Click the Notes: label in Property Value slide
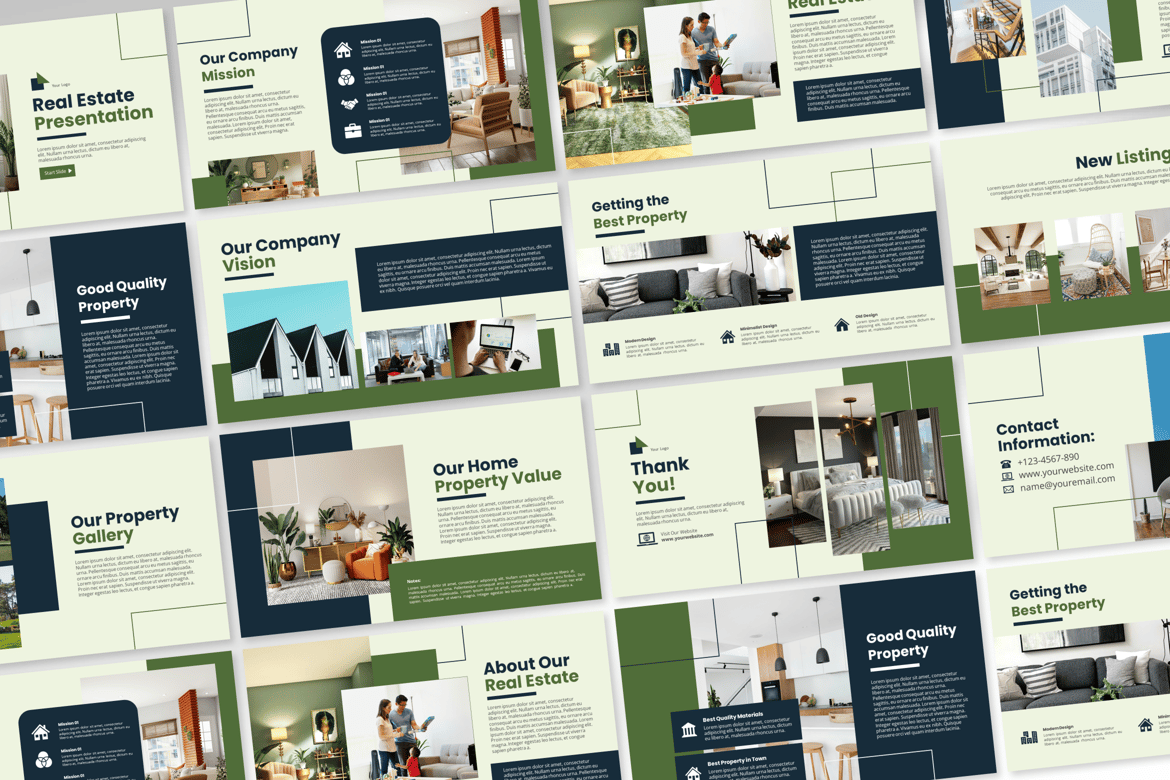This screenshot has width=1170, height=780. point(414,580)
